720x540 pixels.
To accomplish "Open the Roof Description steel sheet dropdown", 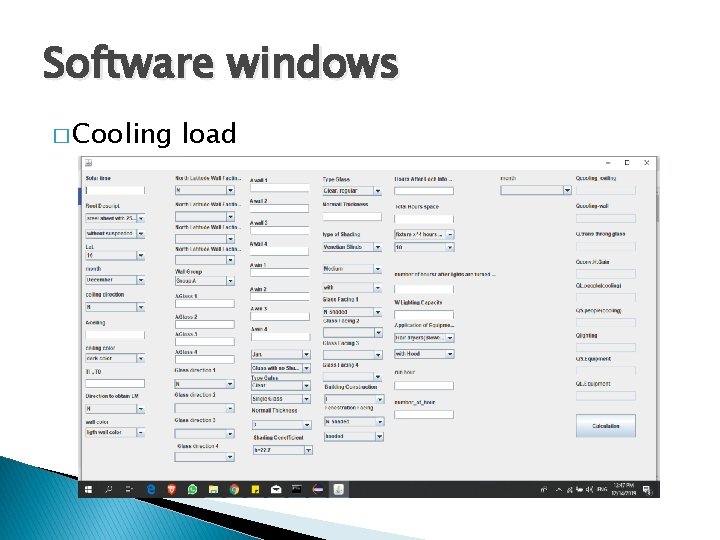I will click(115, 219).
